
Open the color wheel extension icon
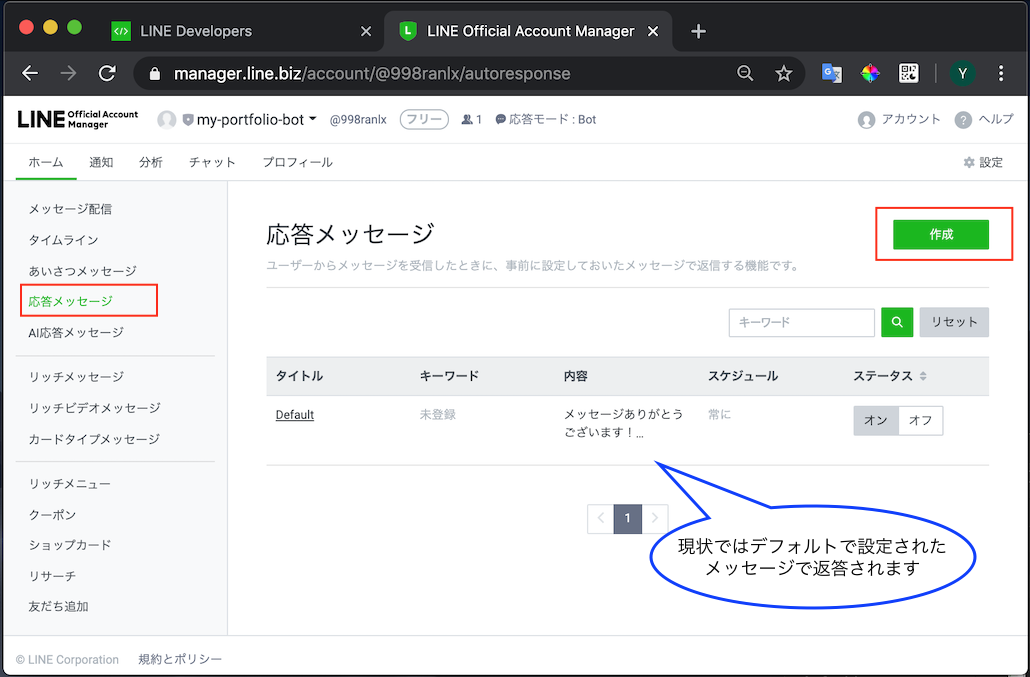coord(870,73)
